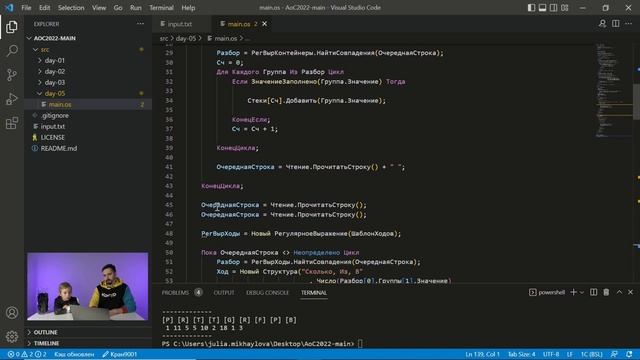Open the Run menu

pos(136,8)
